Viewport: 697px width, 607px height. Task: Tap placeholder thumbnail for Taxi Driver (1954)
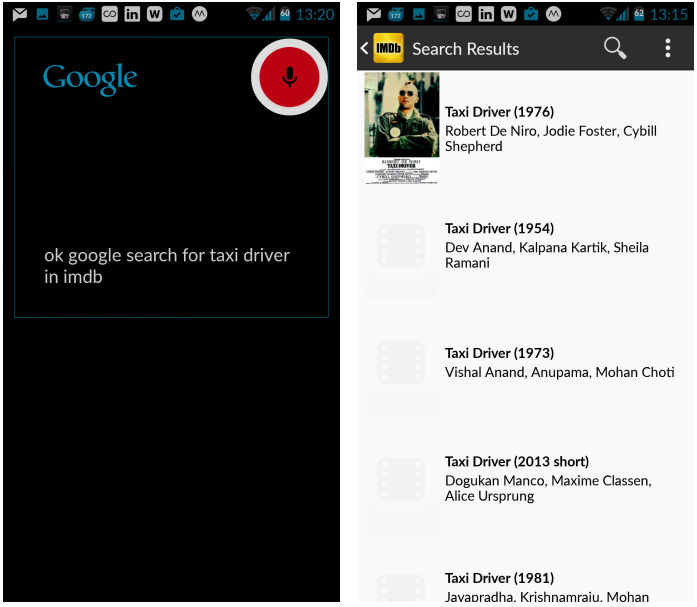401,245
